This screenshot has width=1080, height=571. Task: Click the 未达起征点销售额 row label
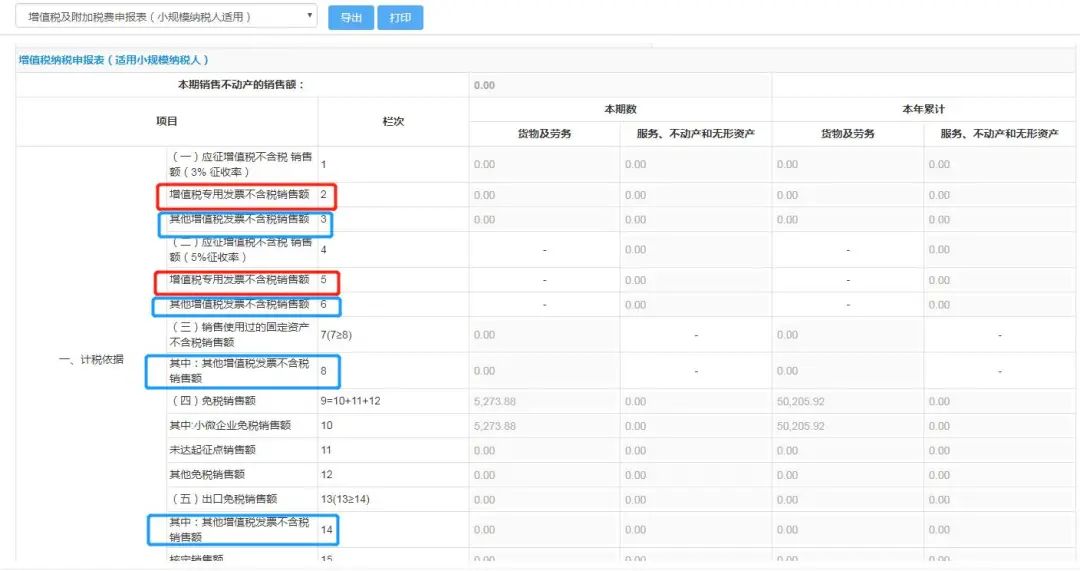coord(212,450)
